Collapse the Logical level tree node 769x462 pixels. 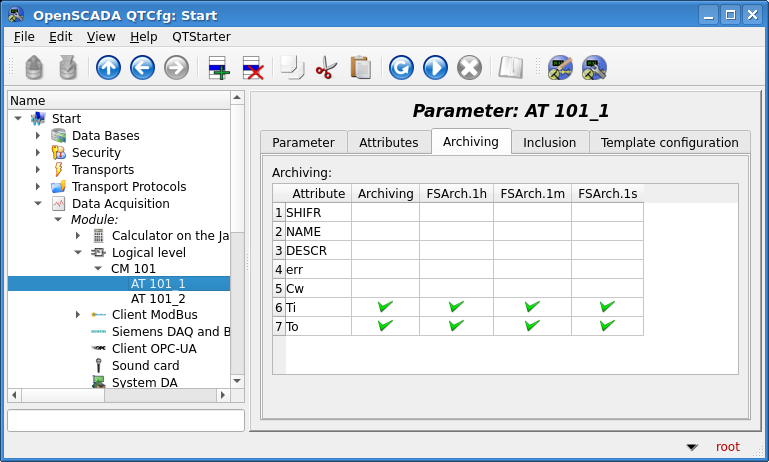click(78, 253)
